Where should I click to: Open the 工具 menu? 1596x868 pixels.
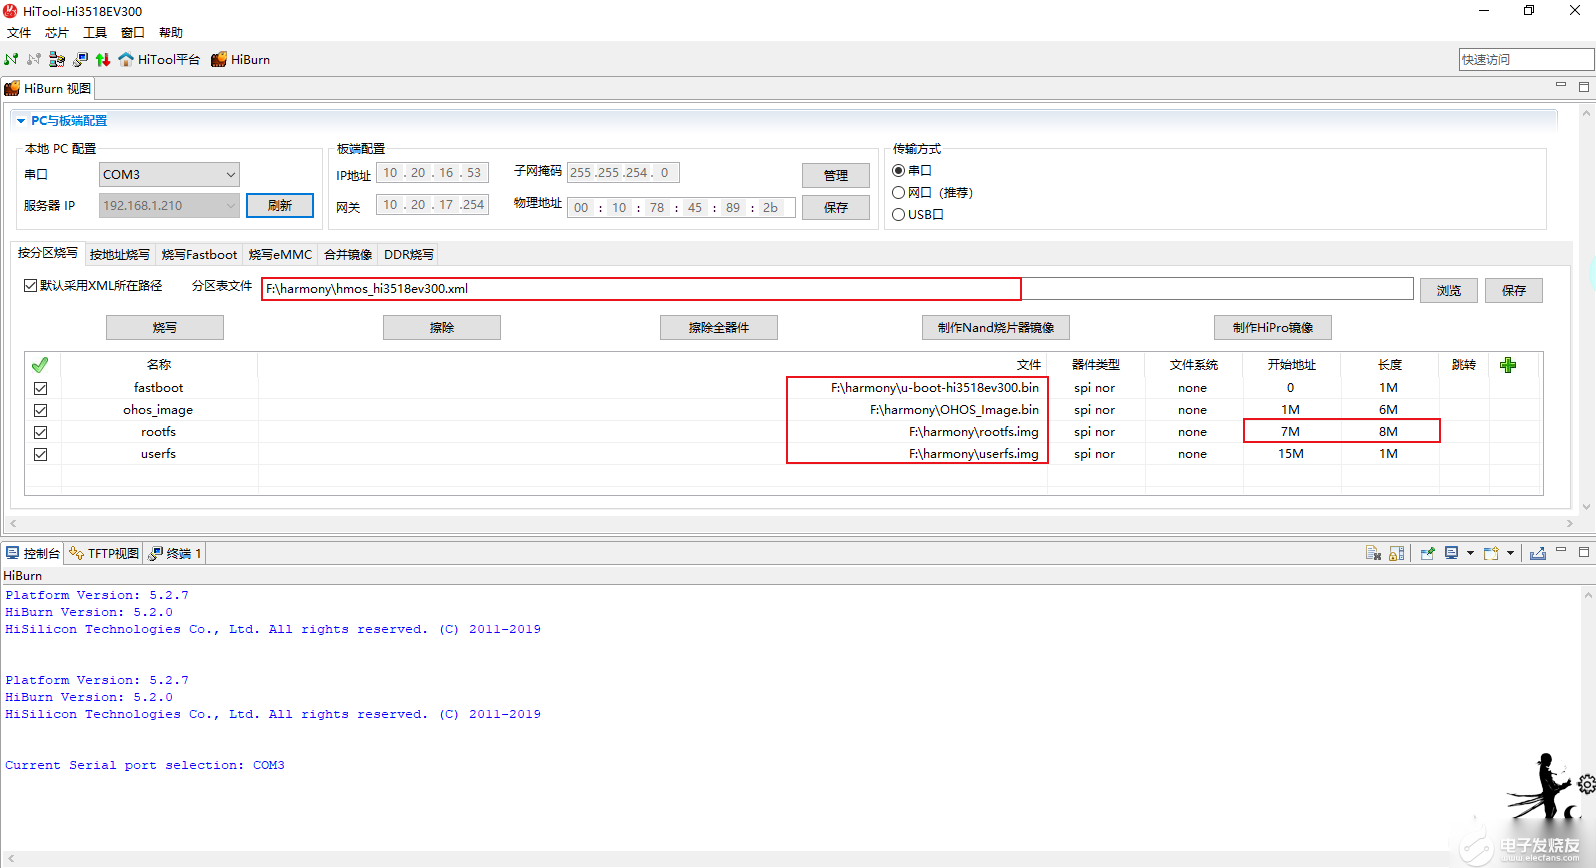[95, 33]
